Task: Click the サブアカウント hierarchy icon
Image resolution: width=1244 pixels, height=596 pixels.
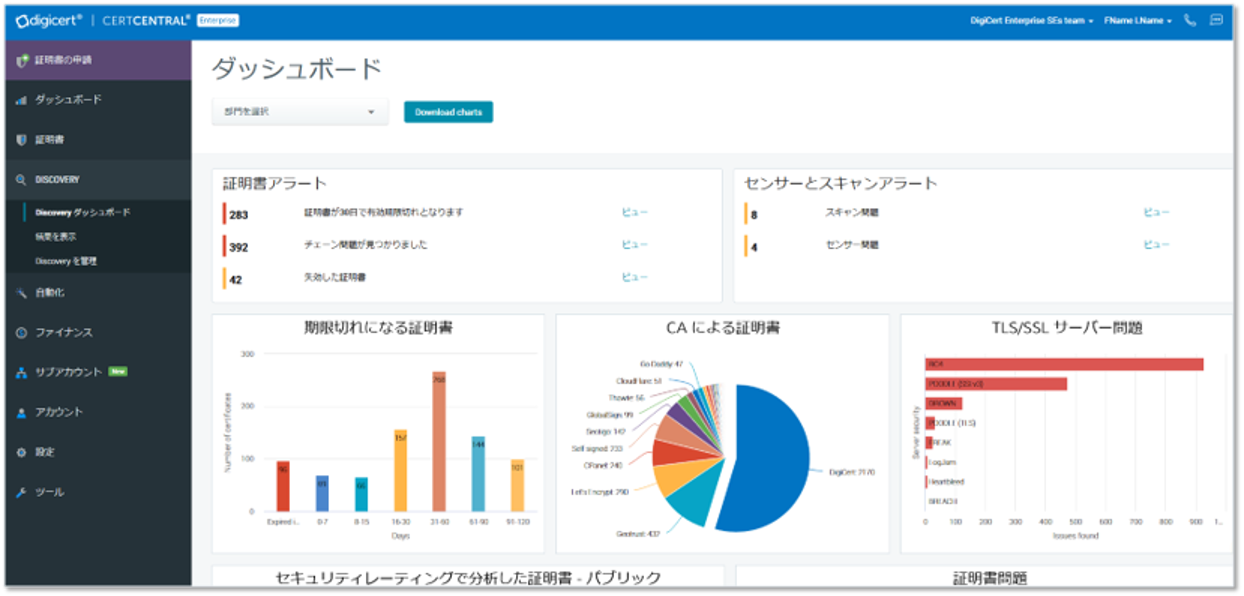Action: pos(22,372)
